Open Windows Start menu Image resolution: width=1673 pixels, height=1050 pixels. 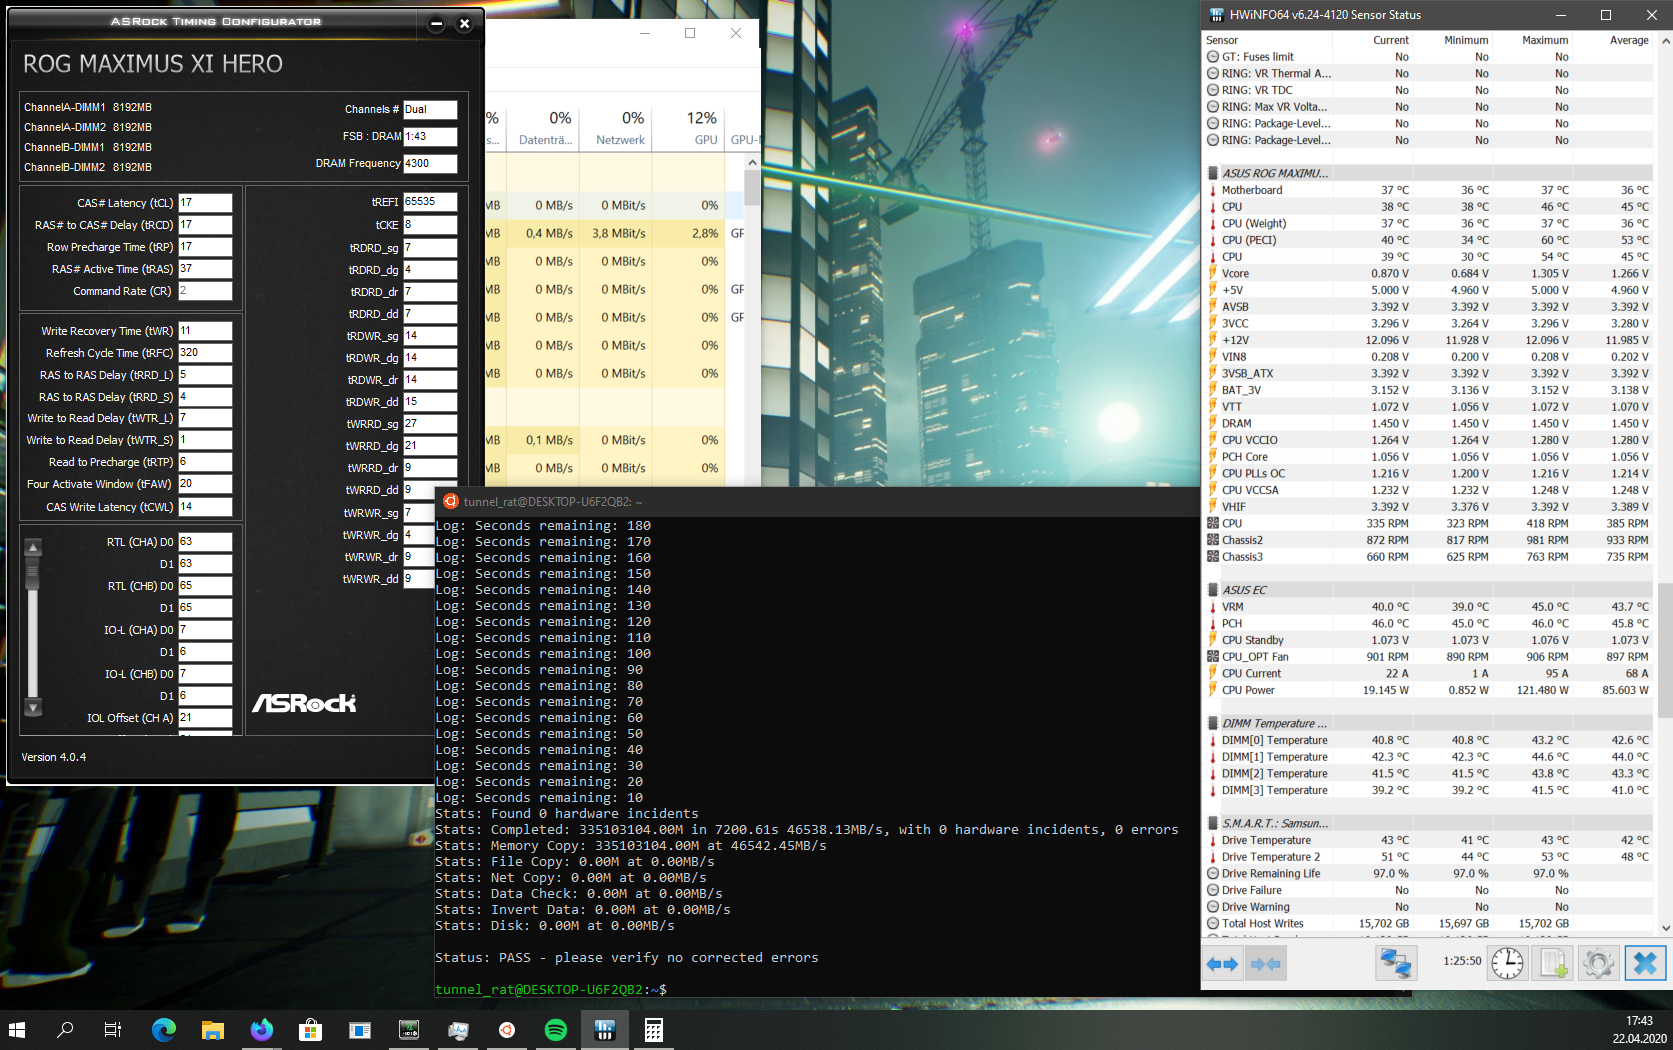pyautogui.click(x=17, y=1029)
